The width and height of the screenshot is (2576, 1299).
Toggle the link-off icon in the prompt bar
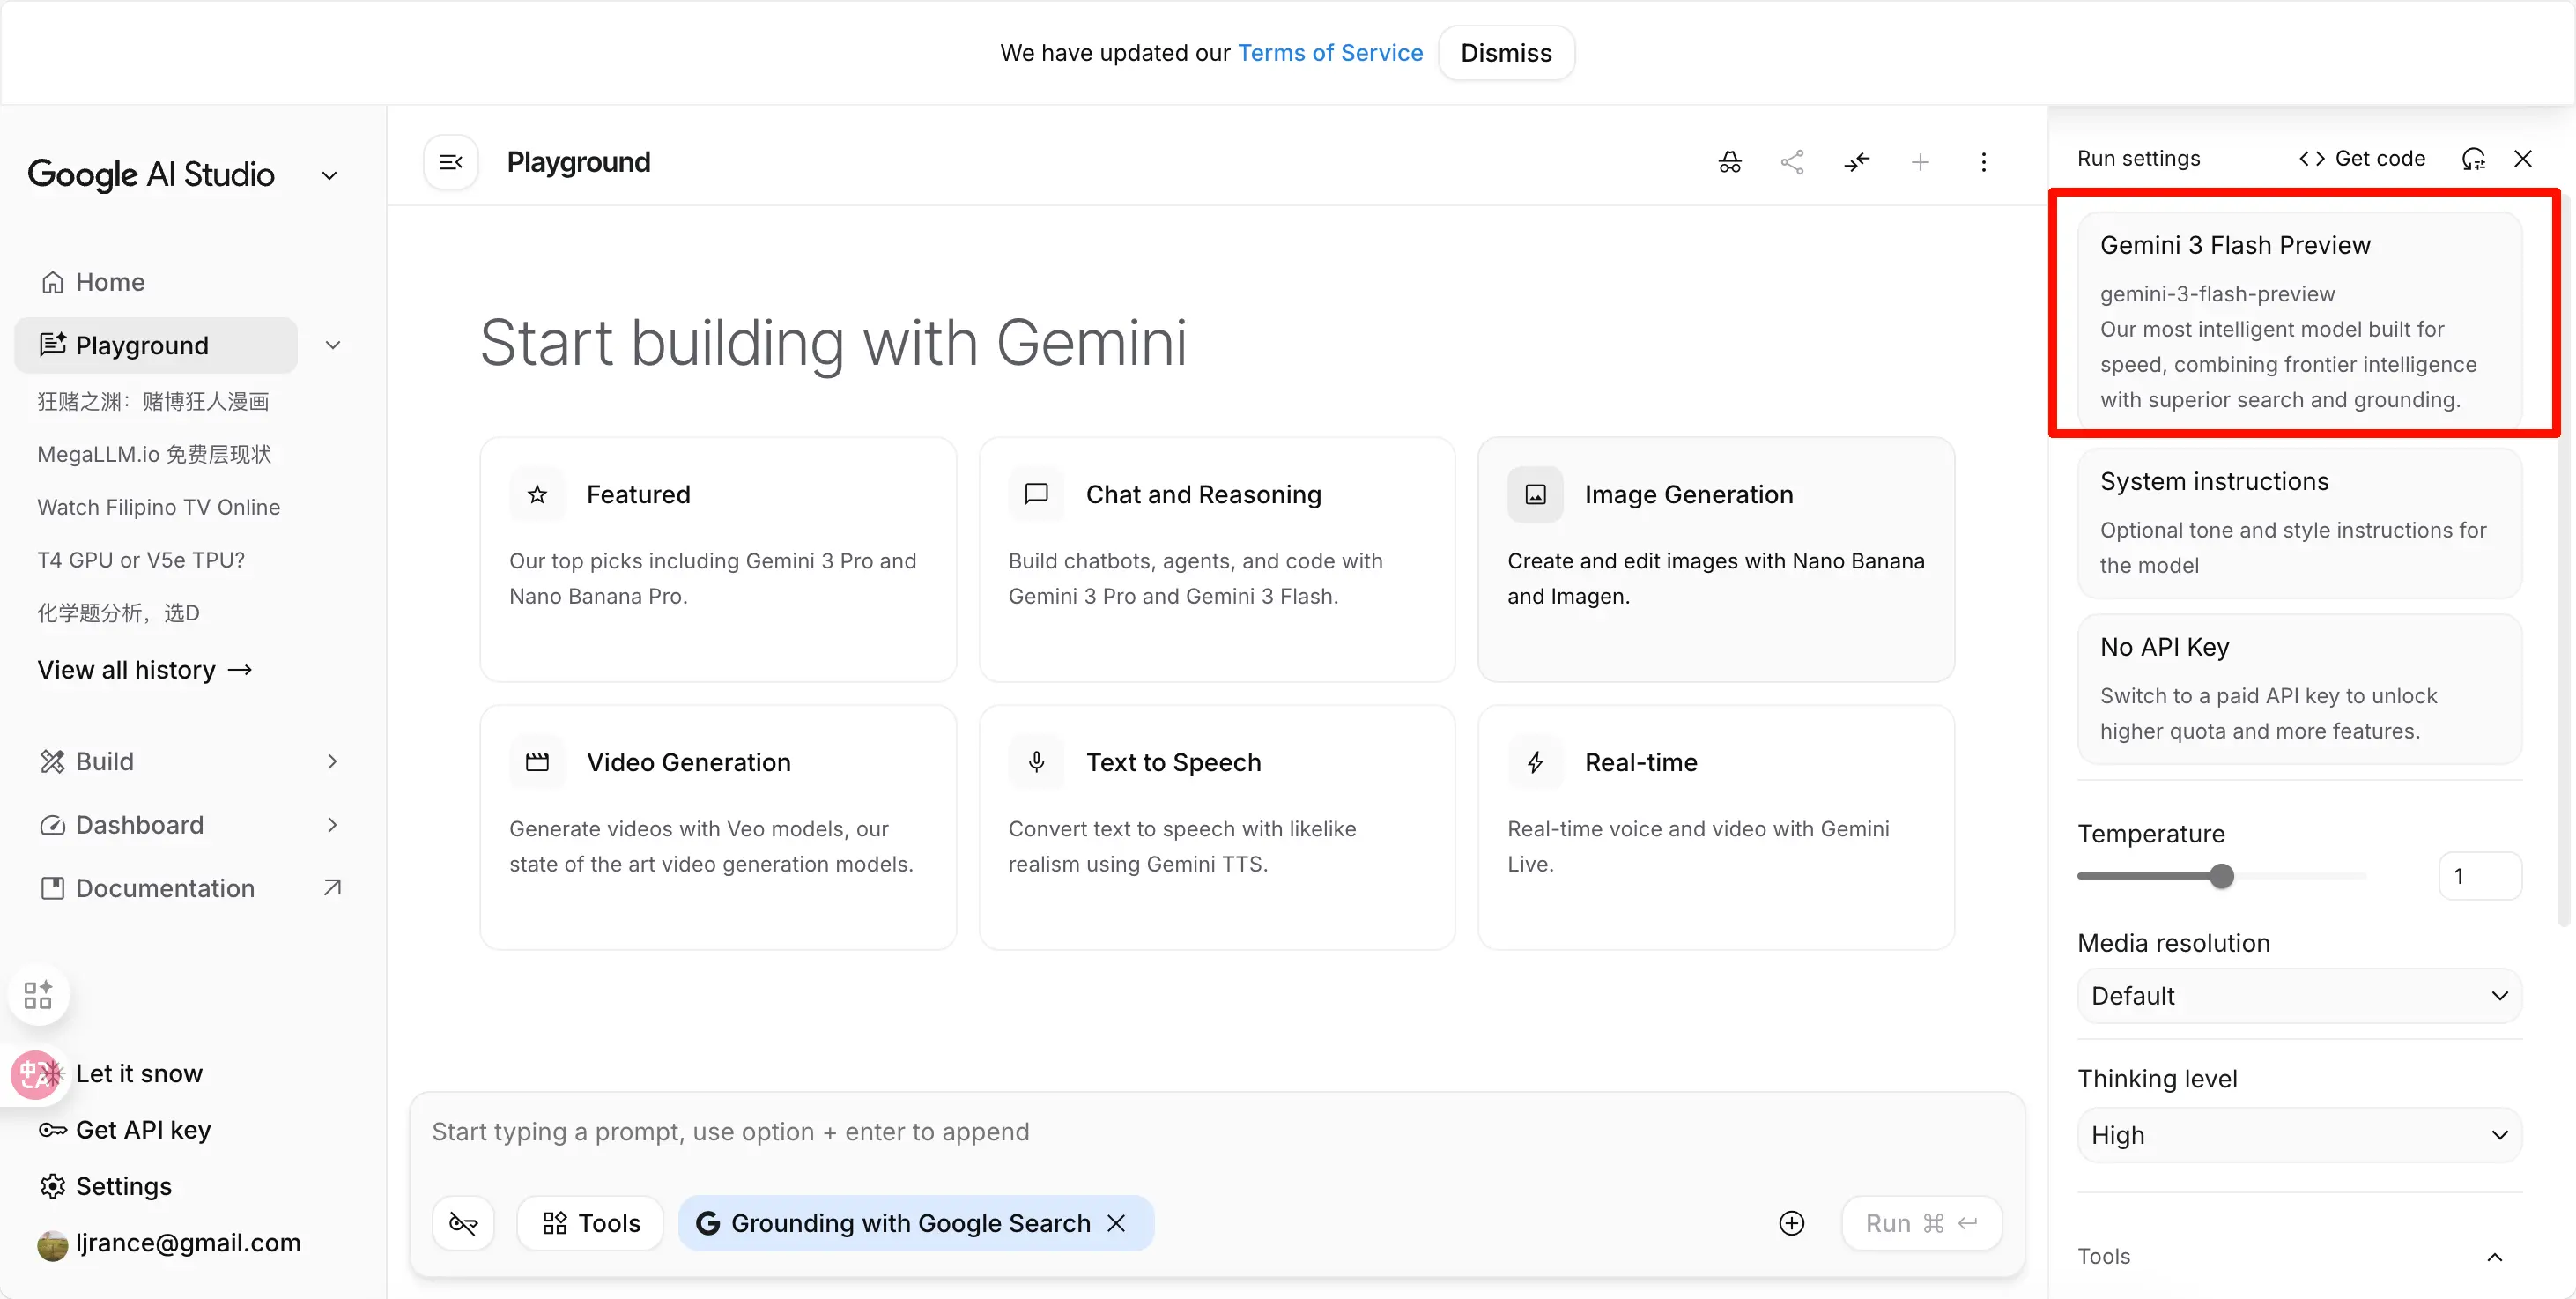click(463, 1223)
